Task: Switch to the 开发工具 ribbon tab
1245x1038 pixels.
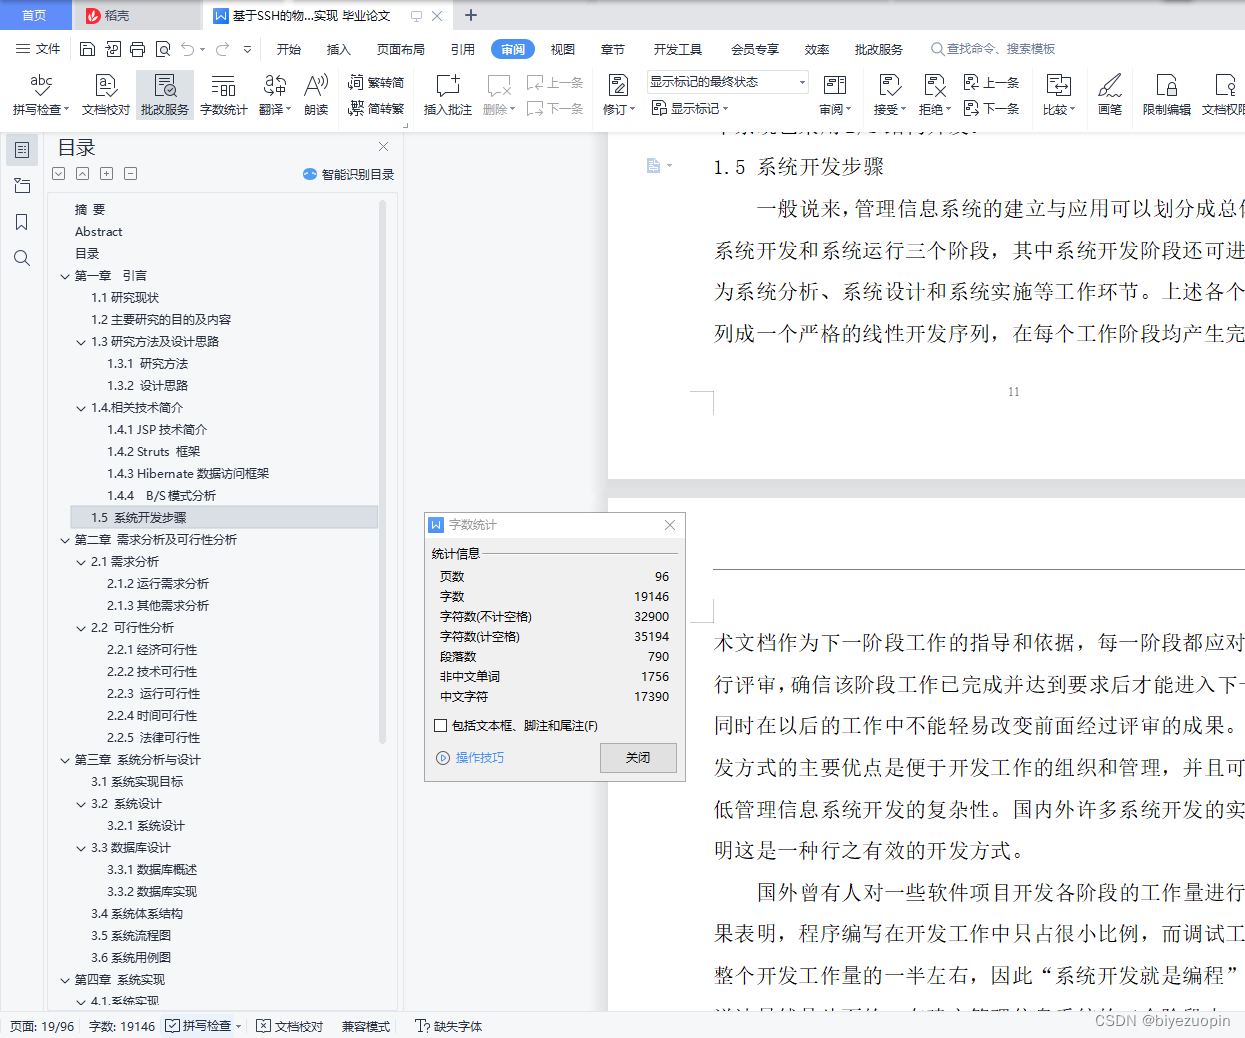Action: (x=678, y=49)
